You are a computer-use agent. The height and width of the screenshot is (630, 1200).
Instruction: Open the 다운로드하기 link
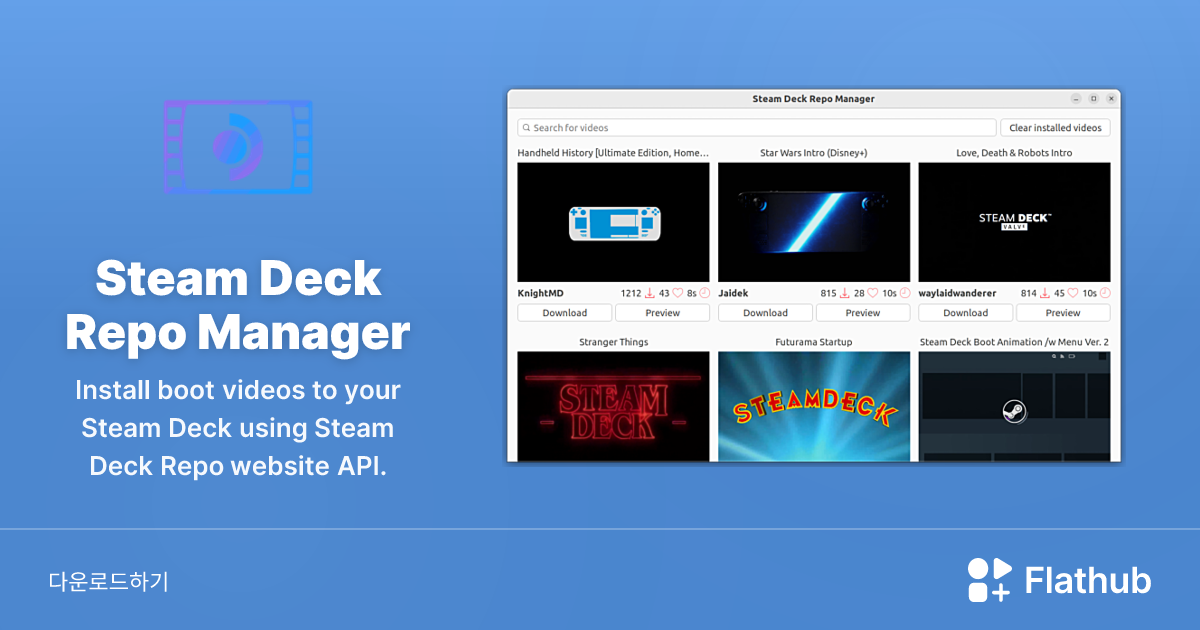pyautogui.click(x=110, y=580)
